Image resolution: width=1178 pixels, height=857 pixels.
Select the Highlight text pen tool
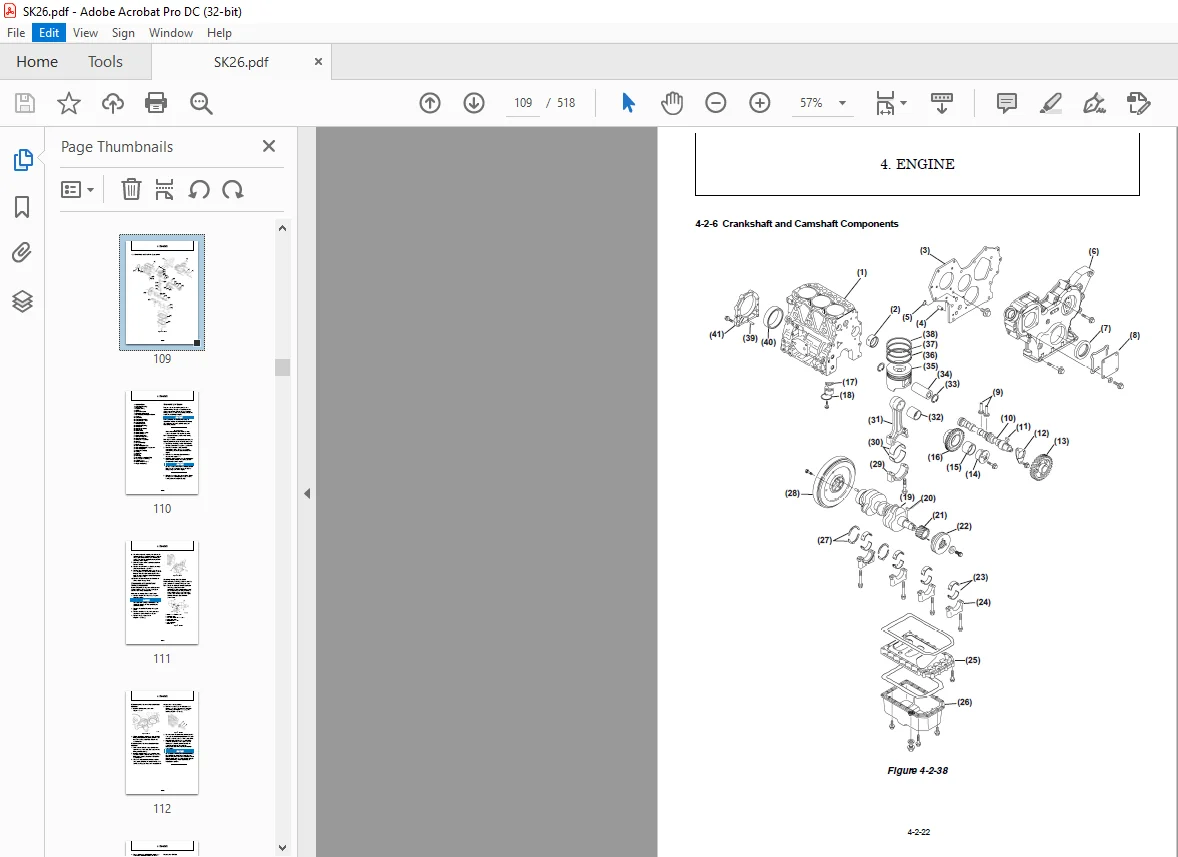click(x=1050, y=103)
